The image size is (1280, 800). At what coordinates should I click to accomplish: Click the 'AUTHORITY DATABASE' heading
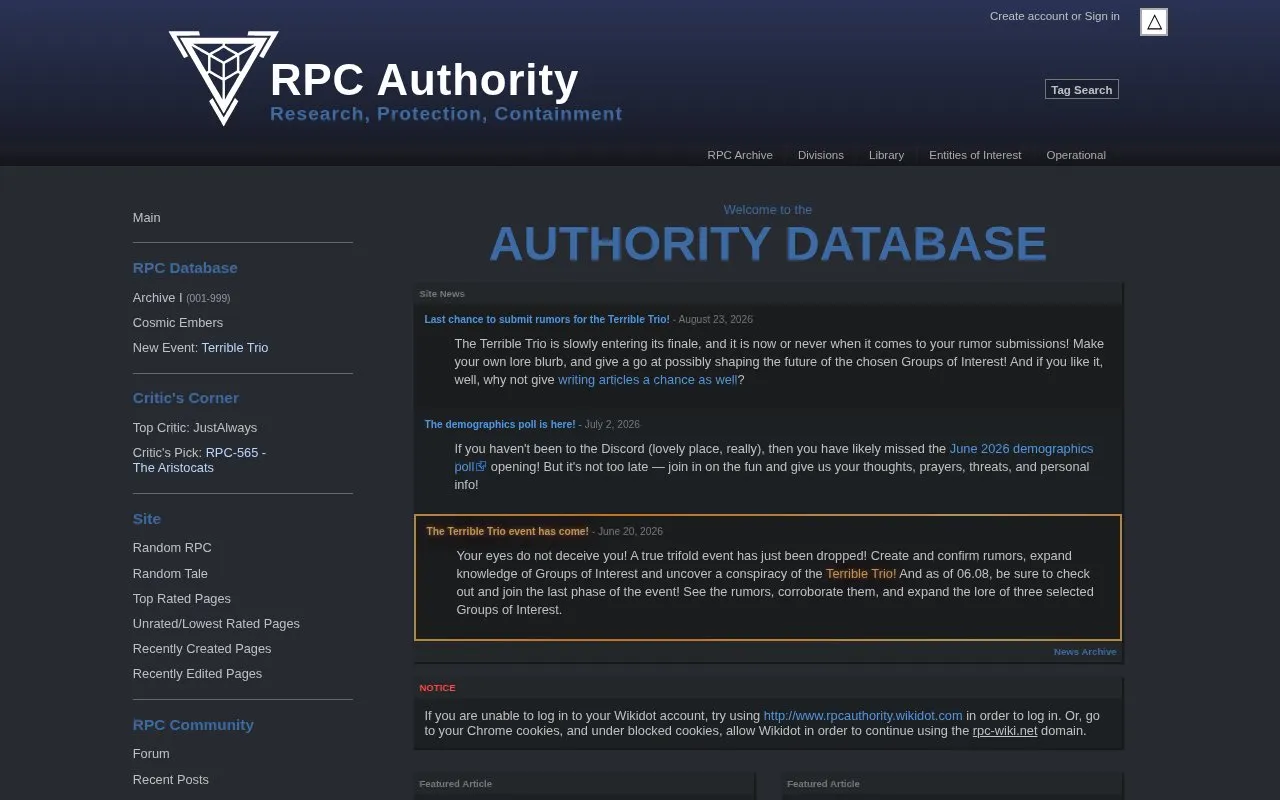pyautogui.click(x=768, y=244)
